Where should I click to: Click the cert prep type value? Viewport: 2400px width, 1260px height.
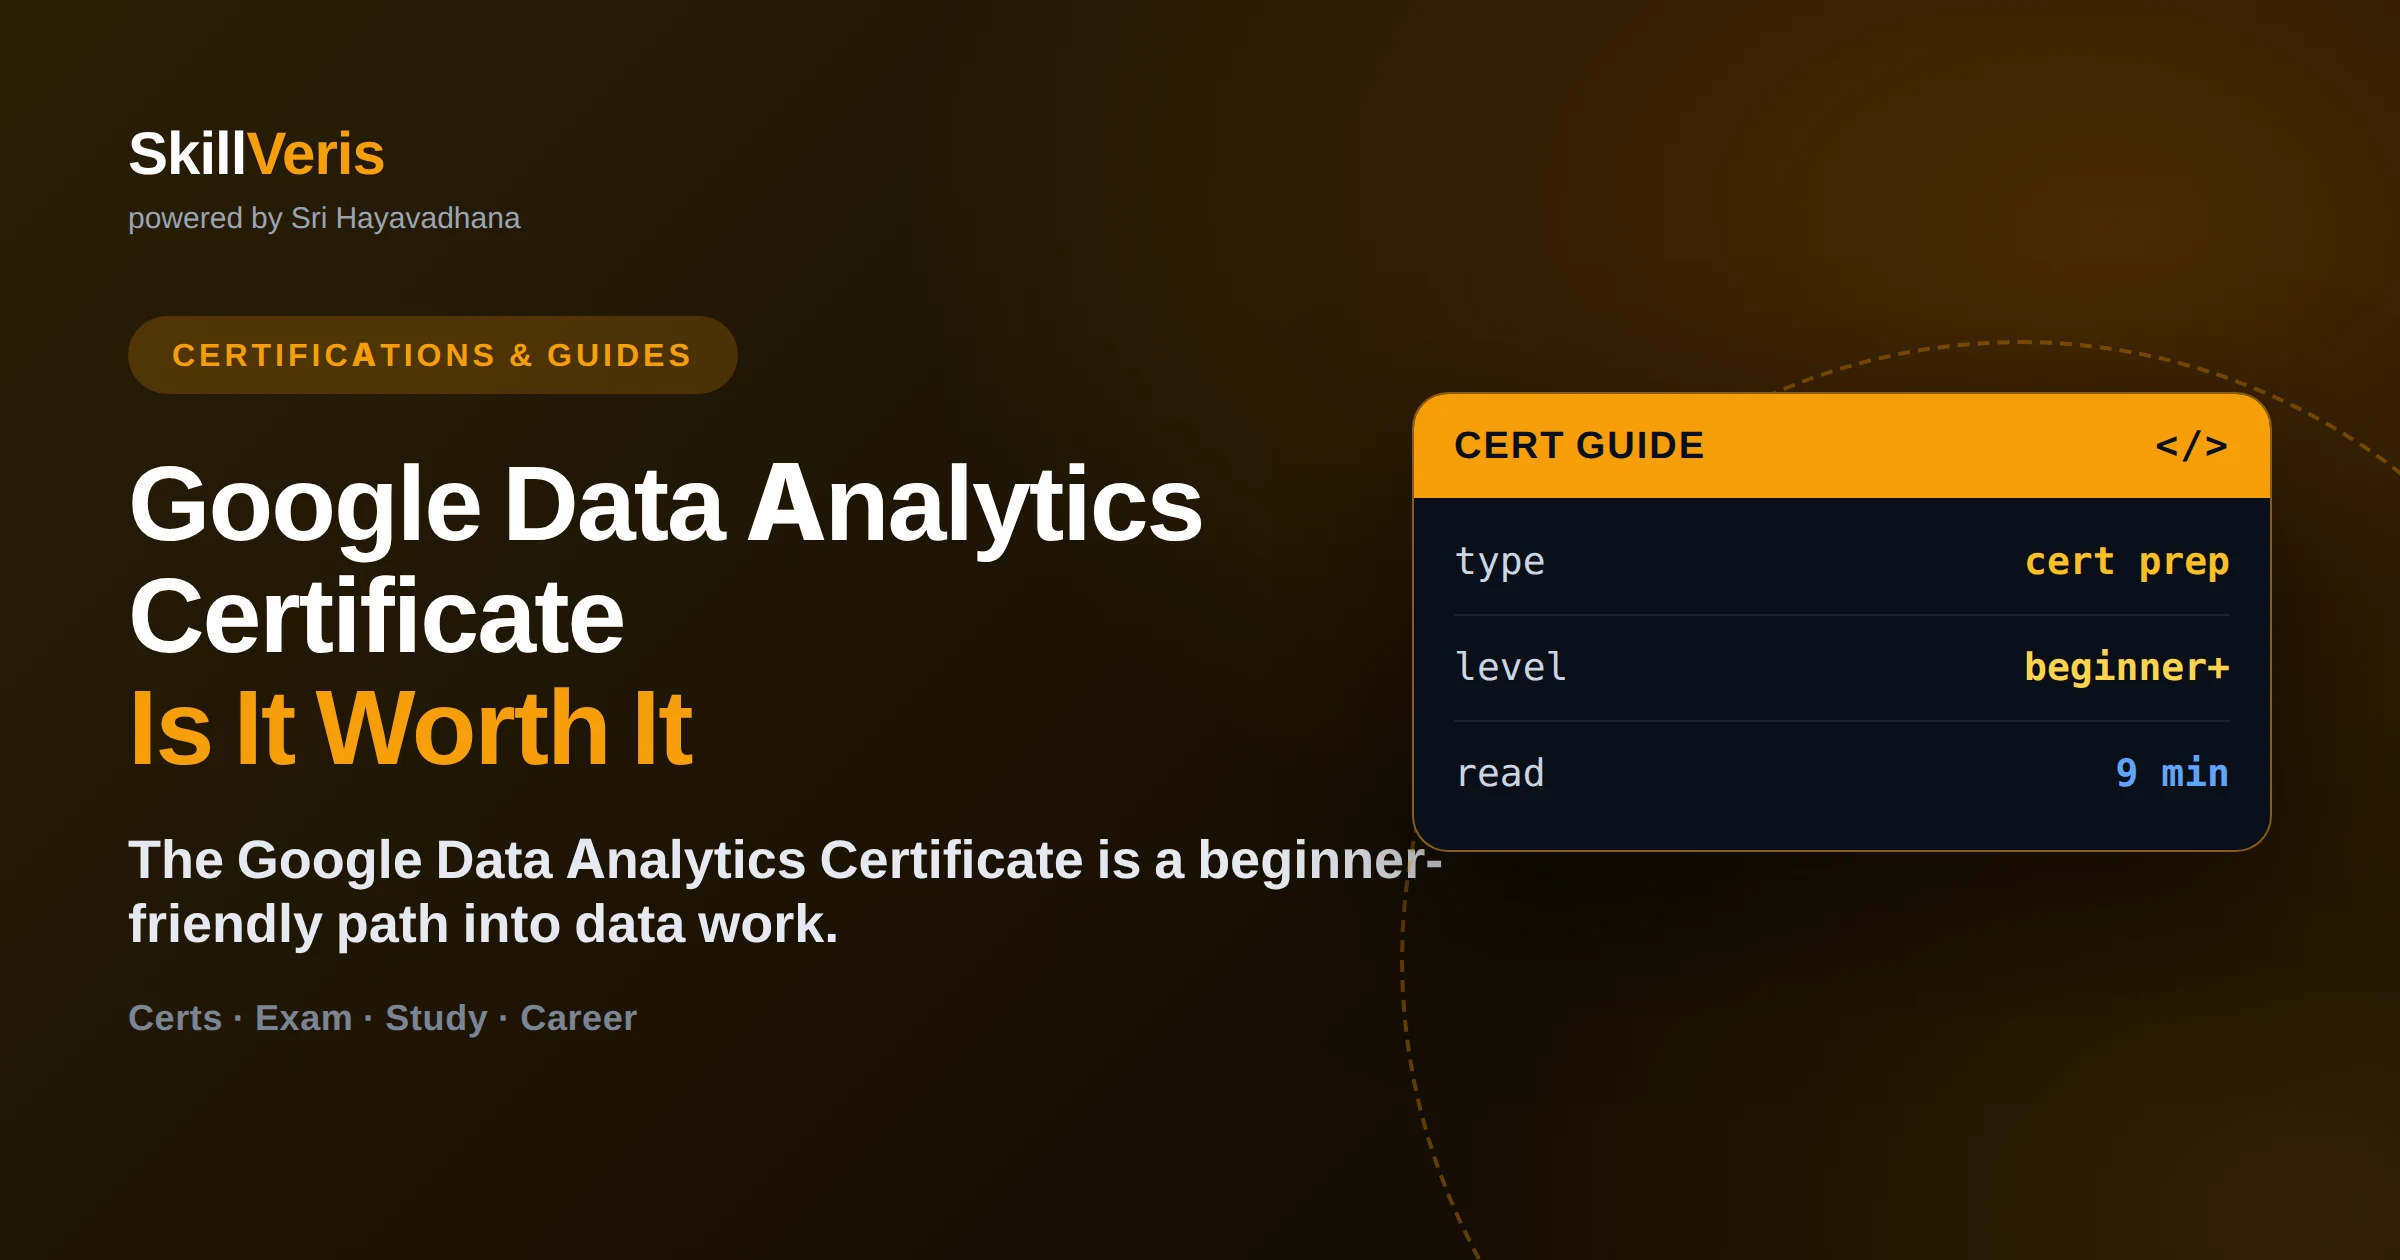click(2127, 562)
